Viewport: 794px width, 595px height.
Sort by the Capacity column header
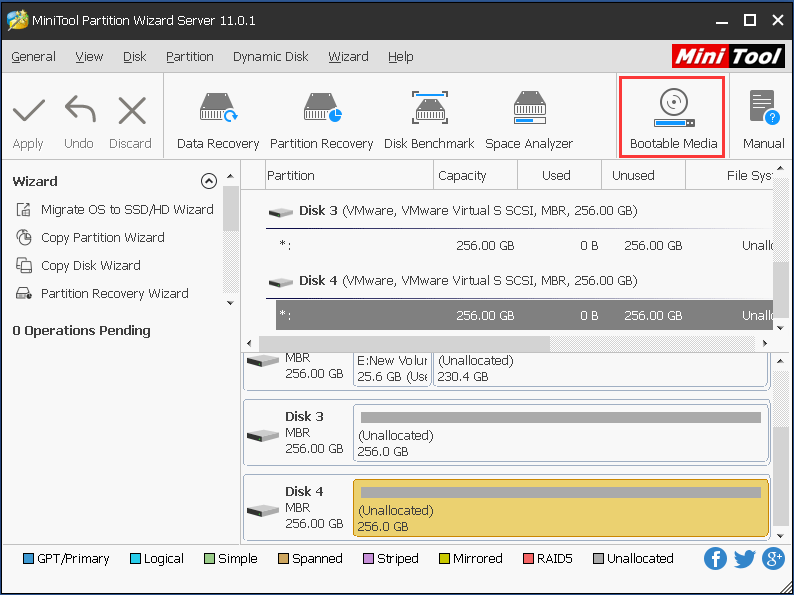coord(462,175)
